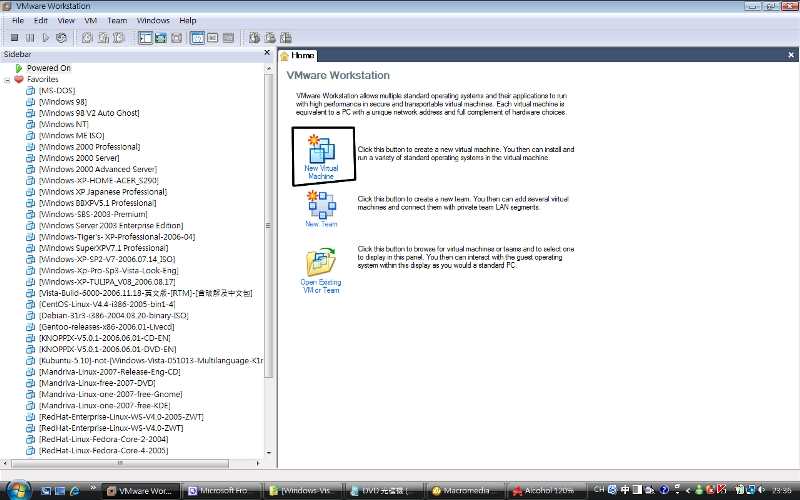
Task: Click middle icon in the rightmost toolbar group
Action: [270, 38]
